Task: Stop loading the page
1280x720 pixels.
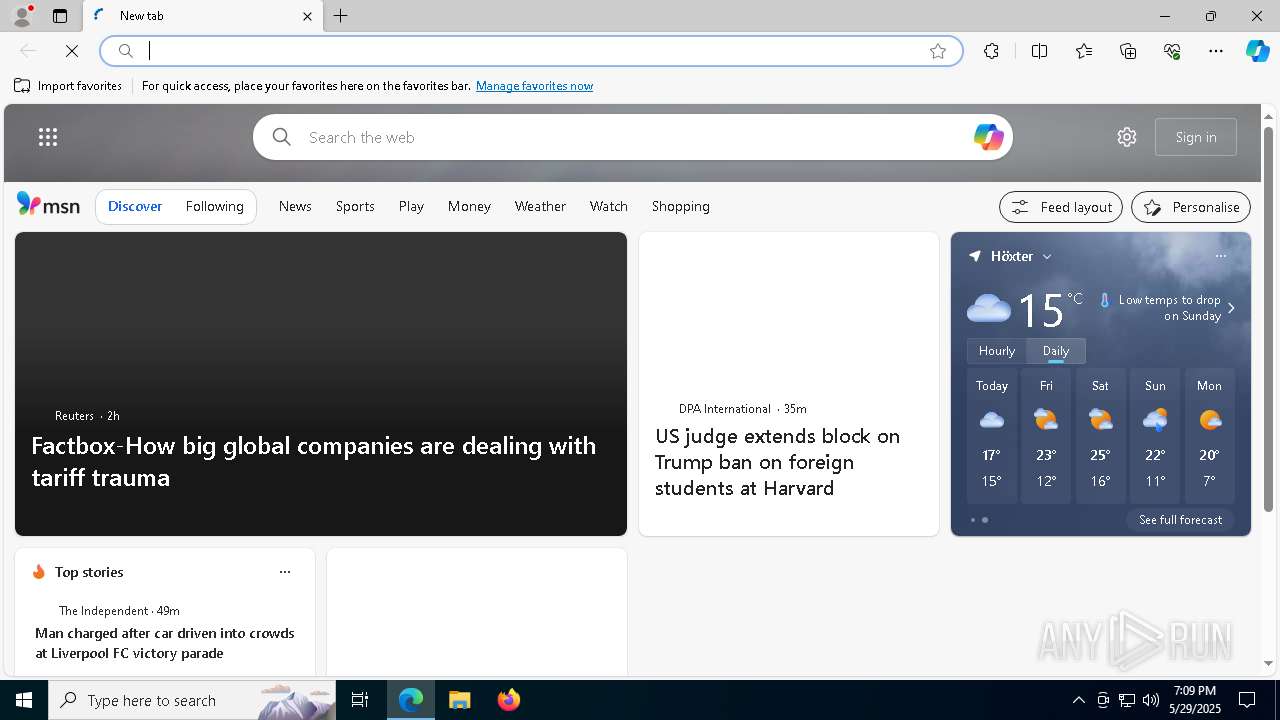Action: coord(72,51)
